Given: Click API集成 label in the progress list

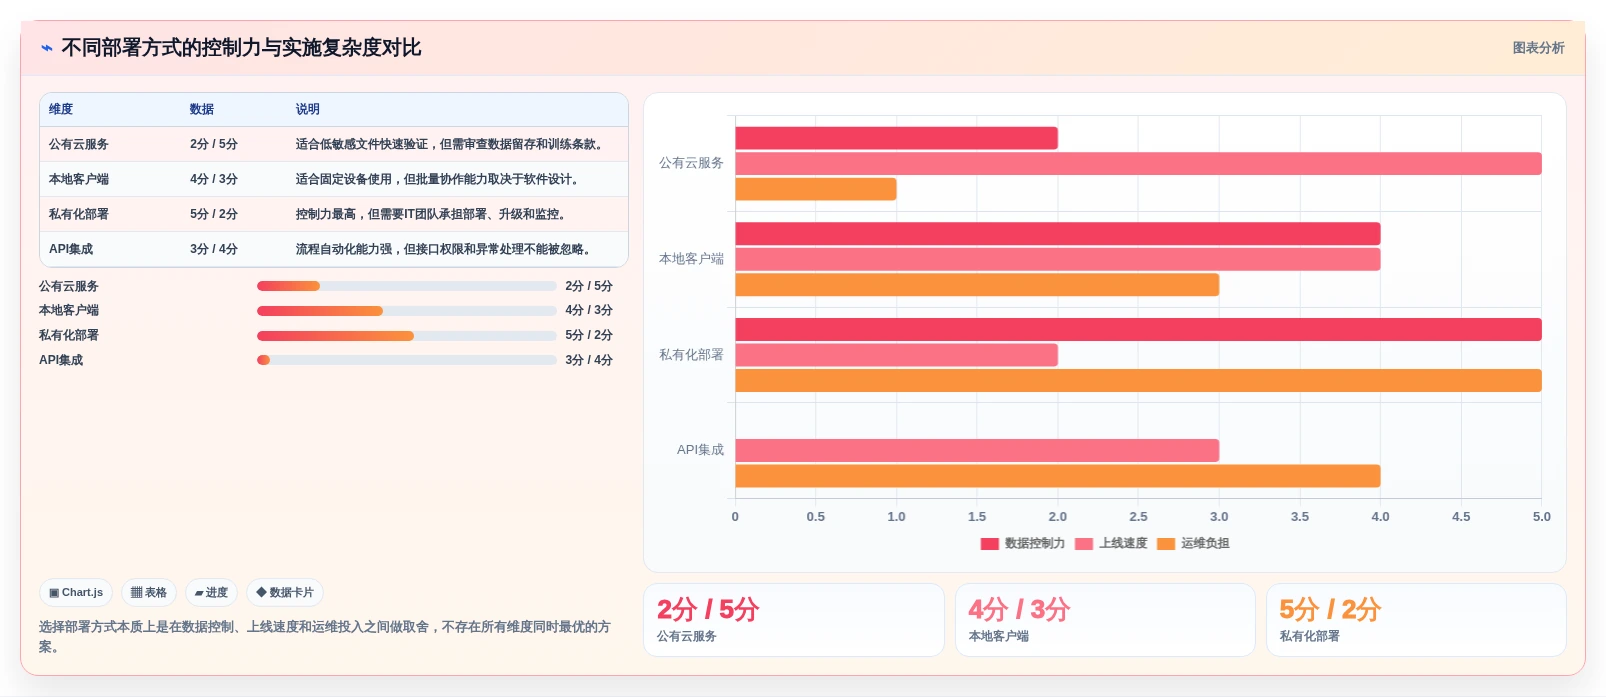Looking at the screenshot, I should click(61, 360).
